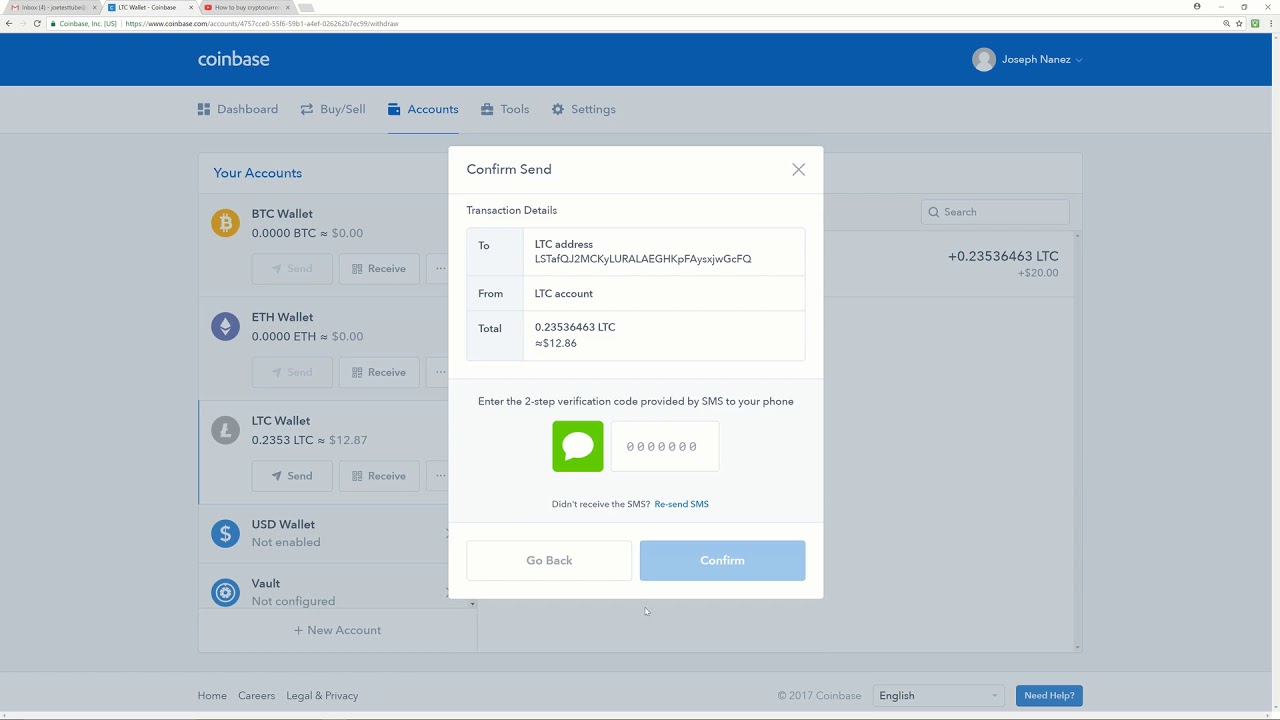Click the Confirm button
The height and width of the screenshot is (720, 1280).
(722, 560)
